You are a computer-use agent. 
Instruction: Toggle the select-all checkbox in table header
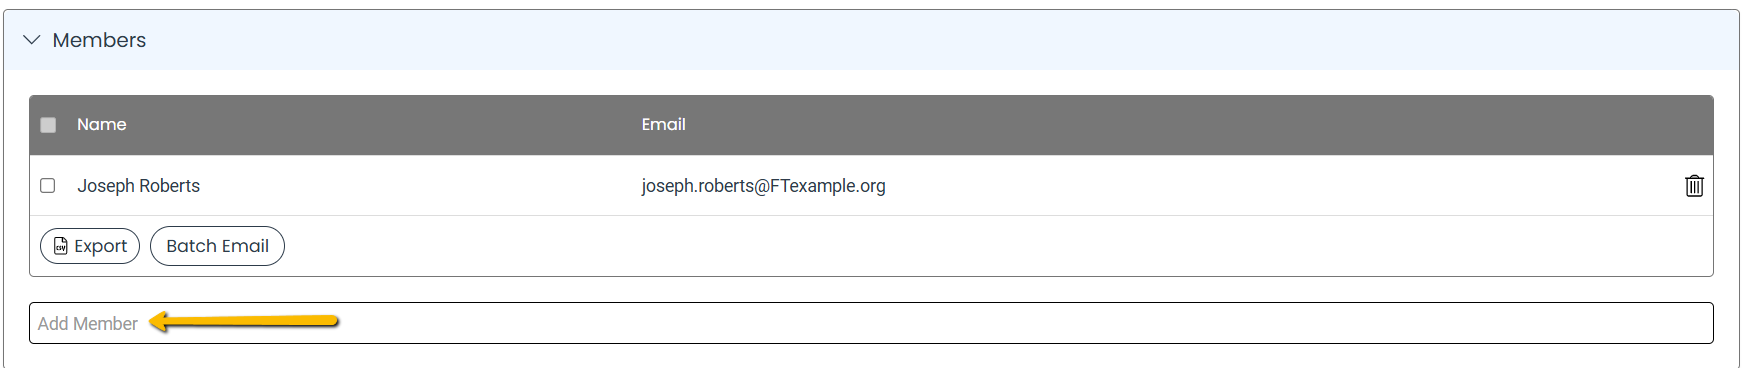[48, 125]
